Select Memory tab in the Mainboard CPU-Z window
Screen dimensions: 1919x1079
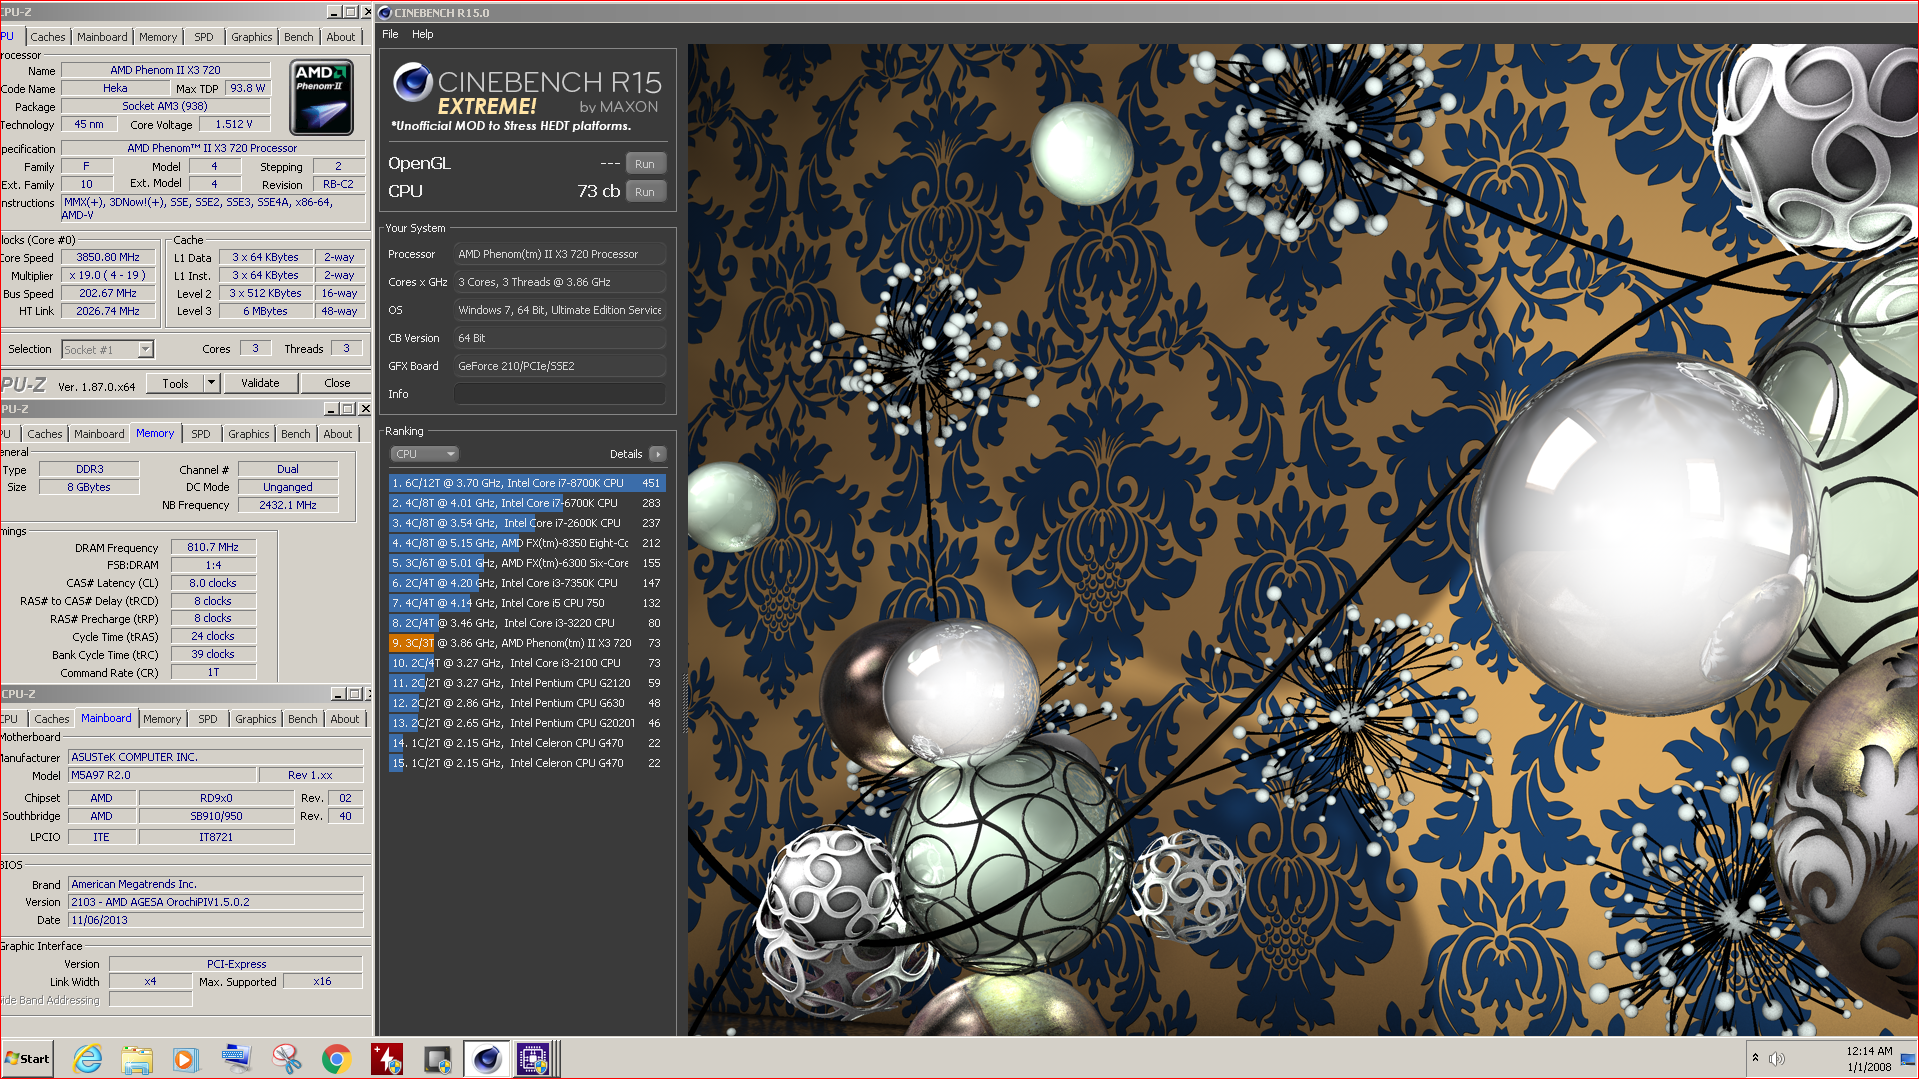click(x=162, y=719)
